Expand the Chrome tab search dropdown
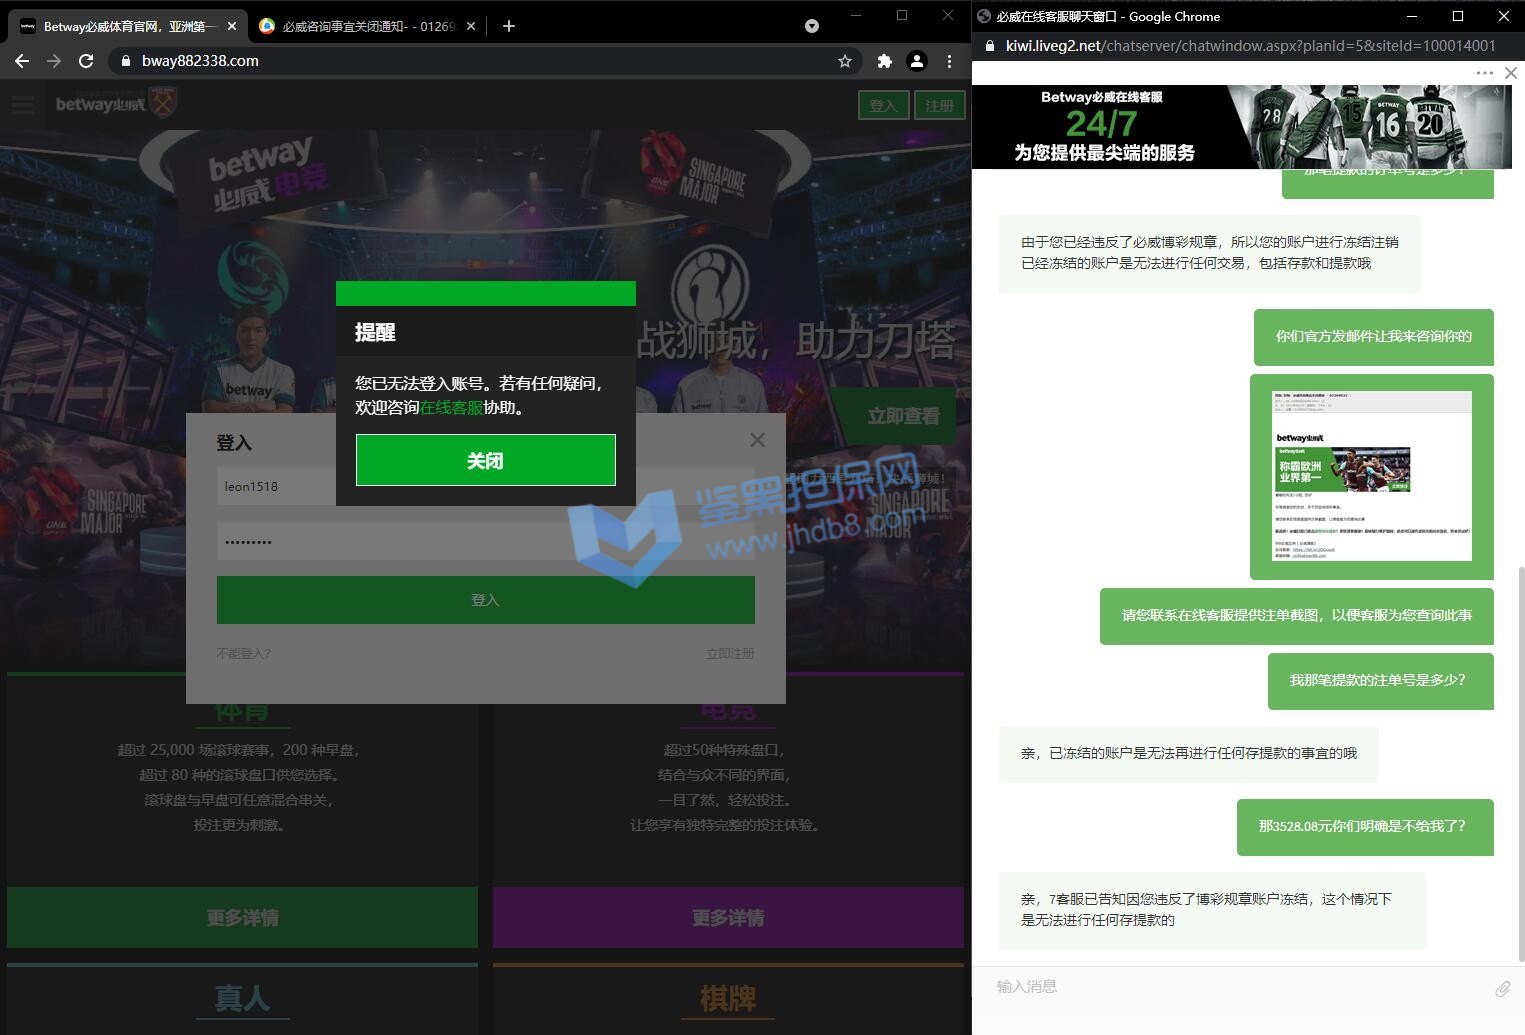This screenshot has height=1035, width=1525. point(812,26)
